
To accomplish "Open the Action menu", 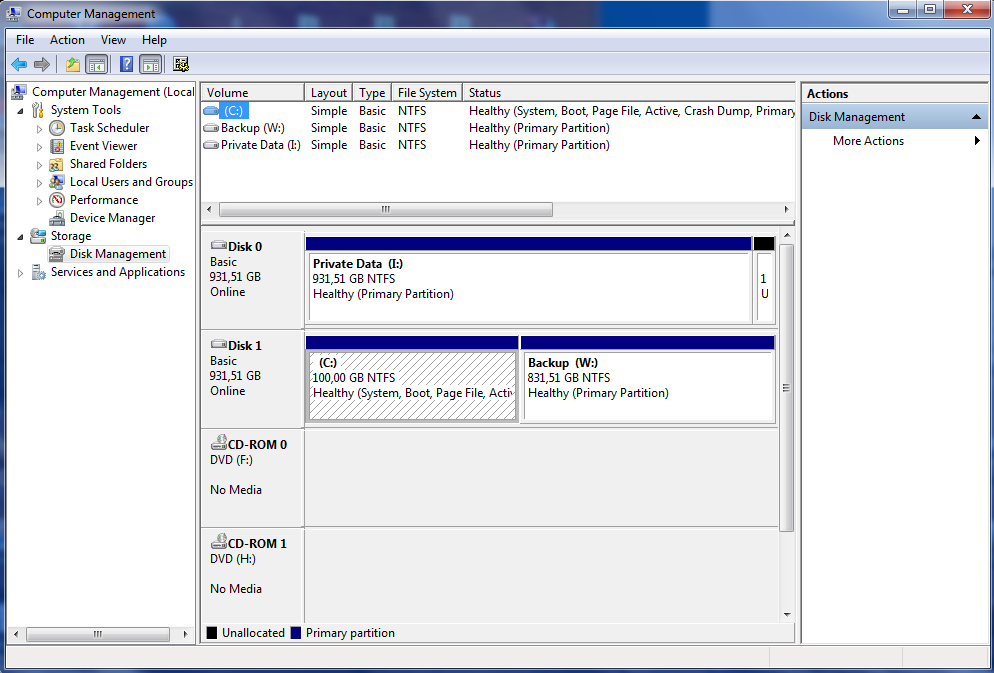I will pyautogui.click(x=67, y=40).
